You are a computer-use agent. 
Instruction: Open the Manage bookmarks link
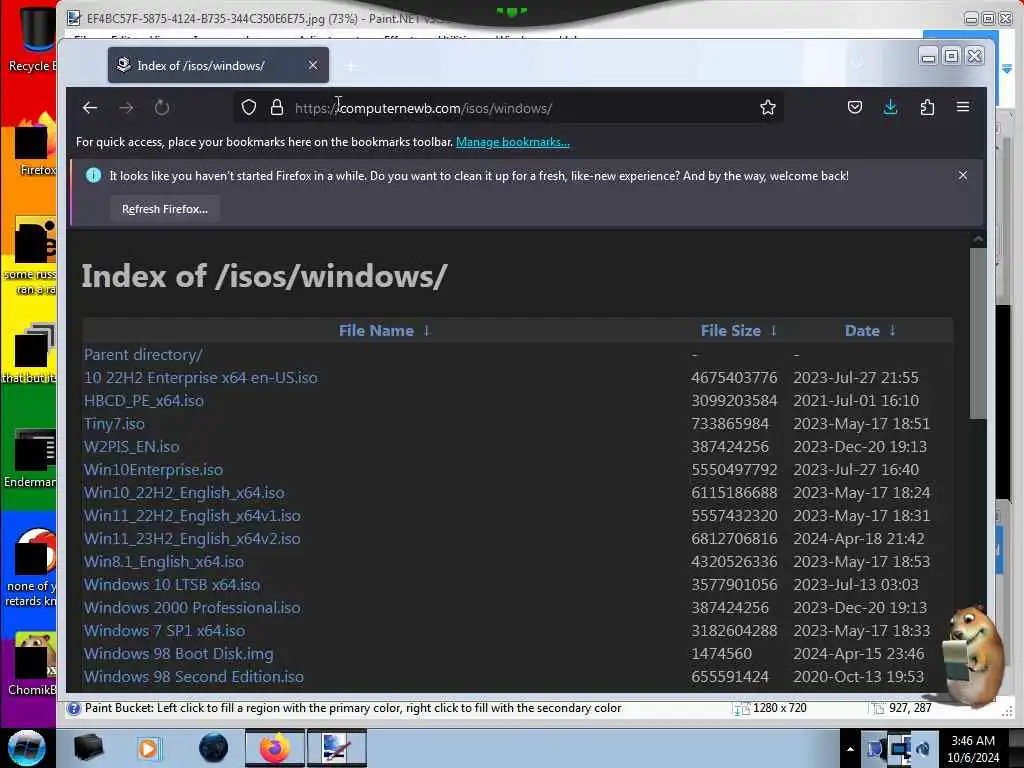(513, 142)
